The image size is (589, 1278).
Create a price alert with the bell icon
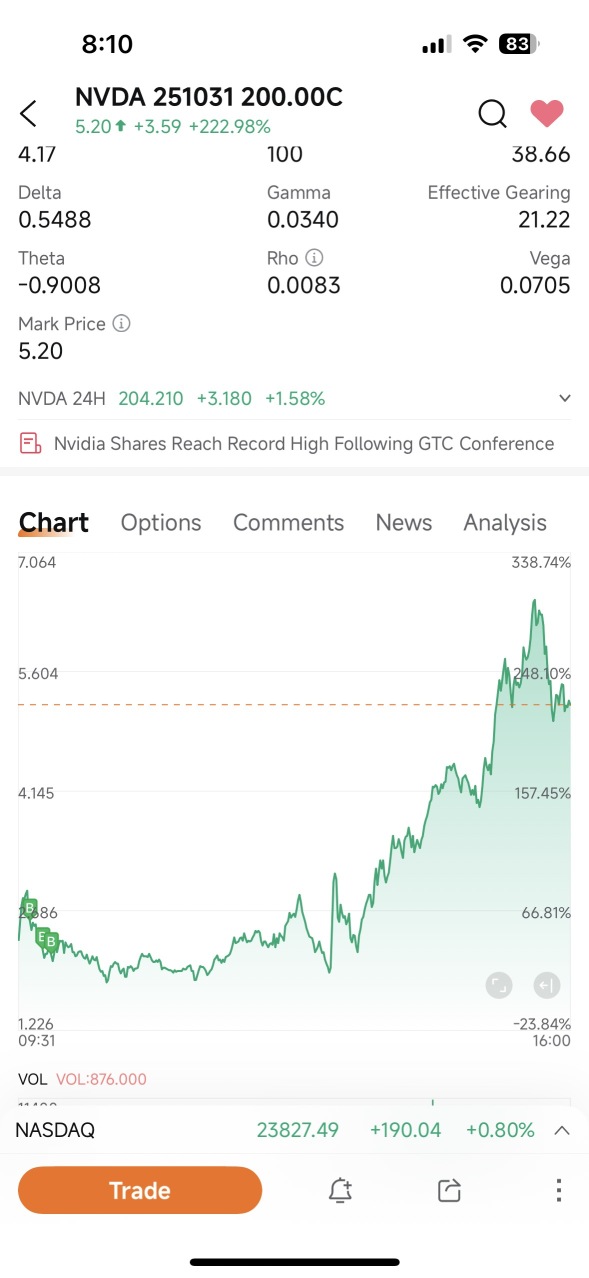[340, 1190]
